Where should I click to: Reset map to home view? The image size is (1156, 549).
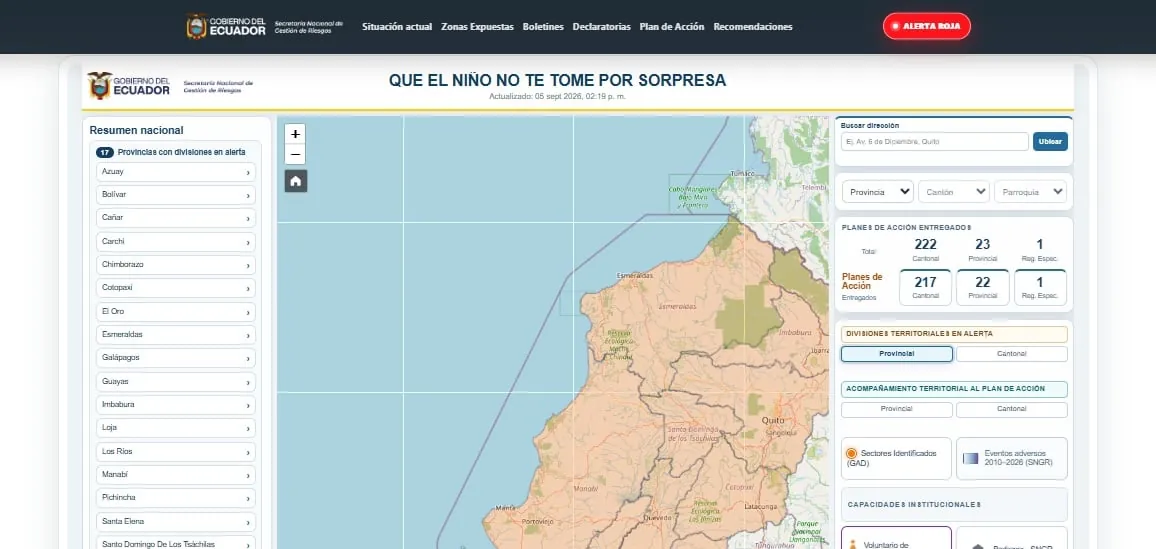(x=296, y=181)
